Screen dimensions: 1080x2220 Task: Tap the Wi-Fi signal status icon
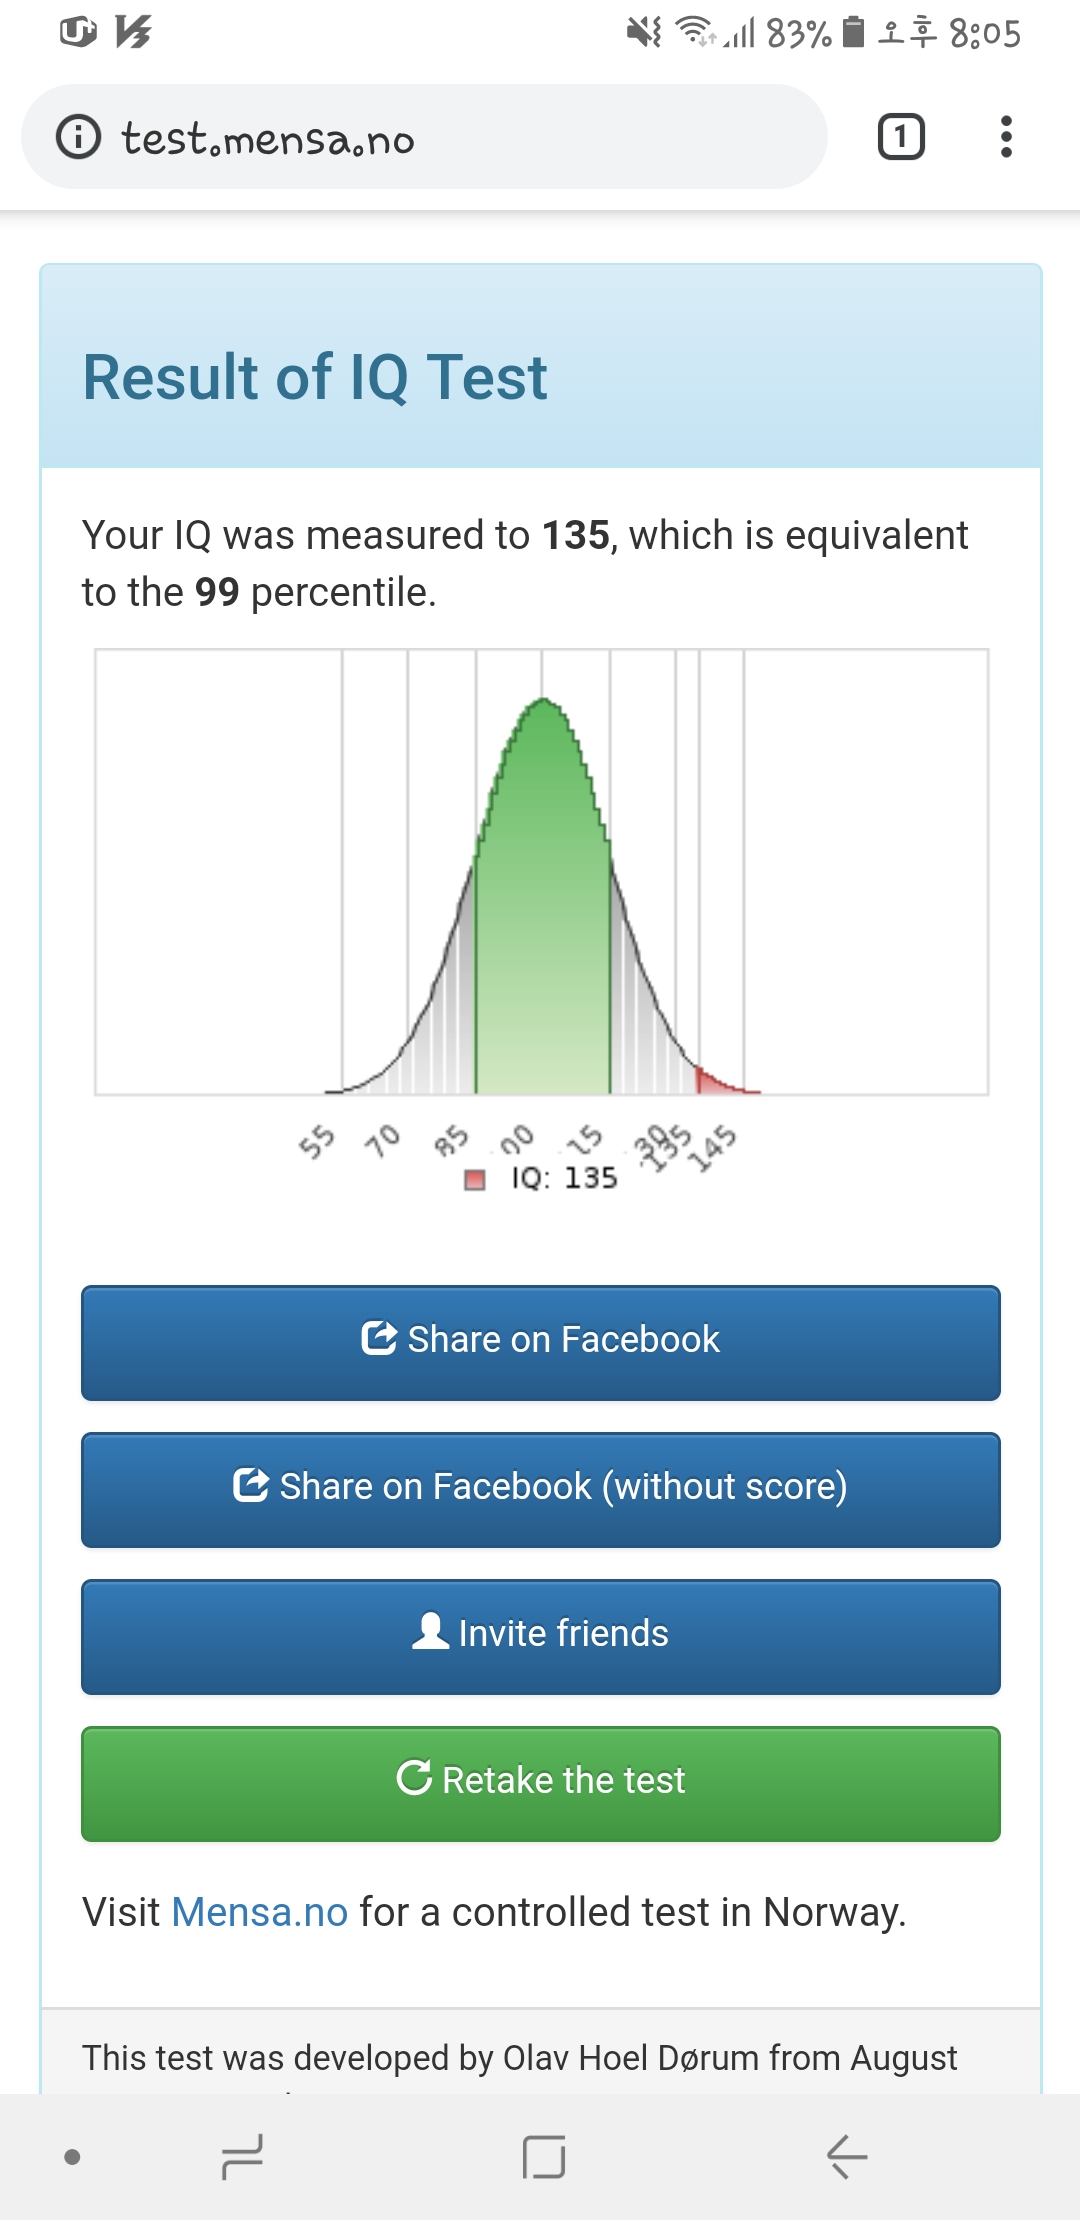(x=695, y=32)
